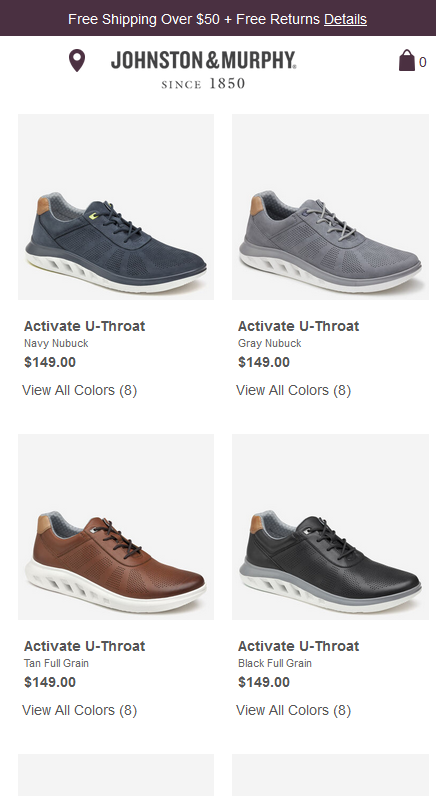The image size is (436, 796).
Task: Click the $149.00 price under Gray Nubuck
Action: point(264,362)
